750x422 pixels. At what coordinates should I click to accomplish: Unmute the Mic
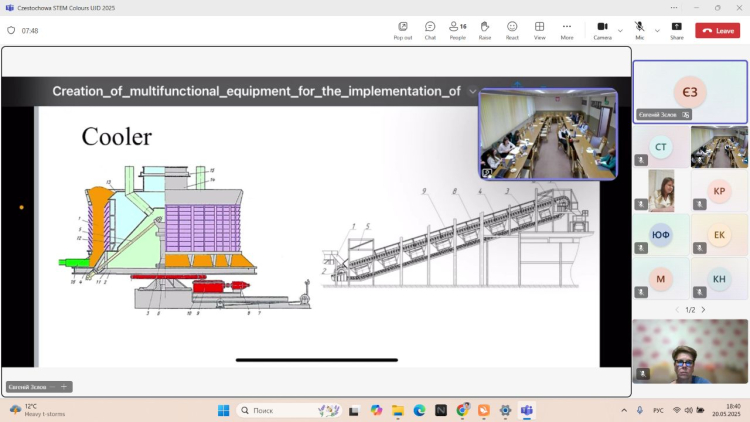(x=640, y=30)
